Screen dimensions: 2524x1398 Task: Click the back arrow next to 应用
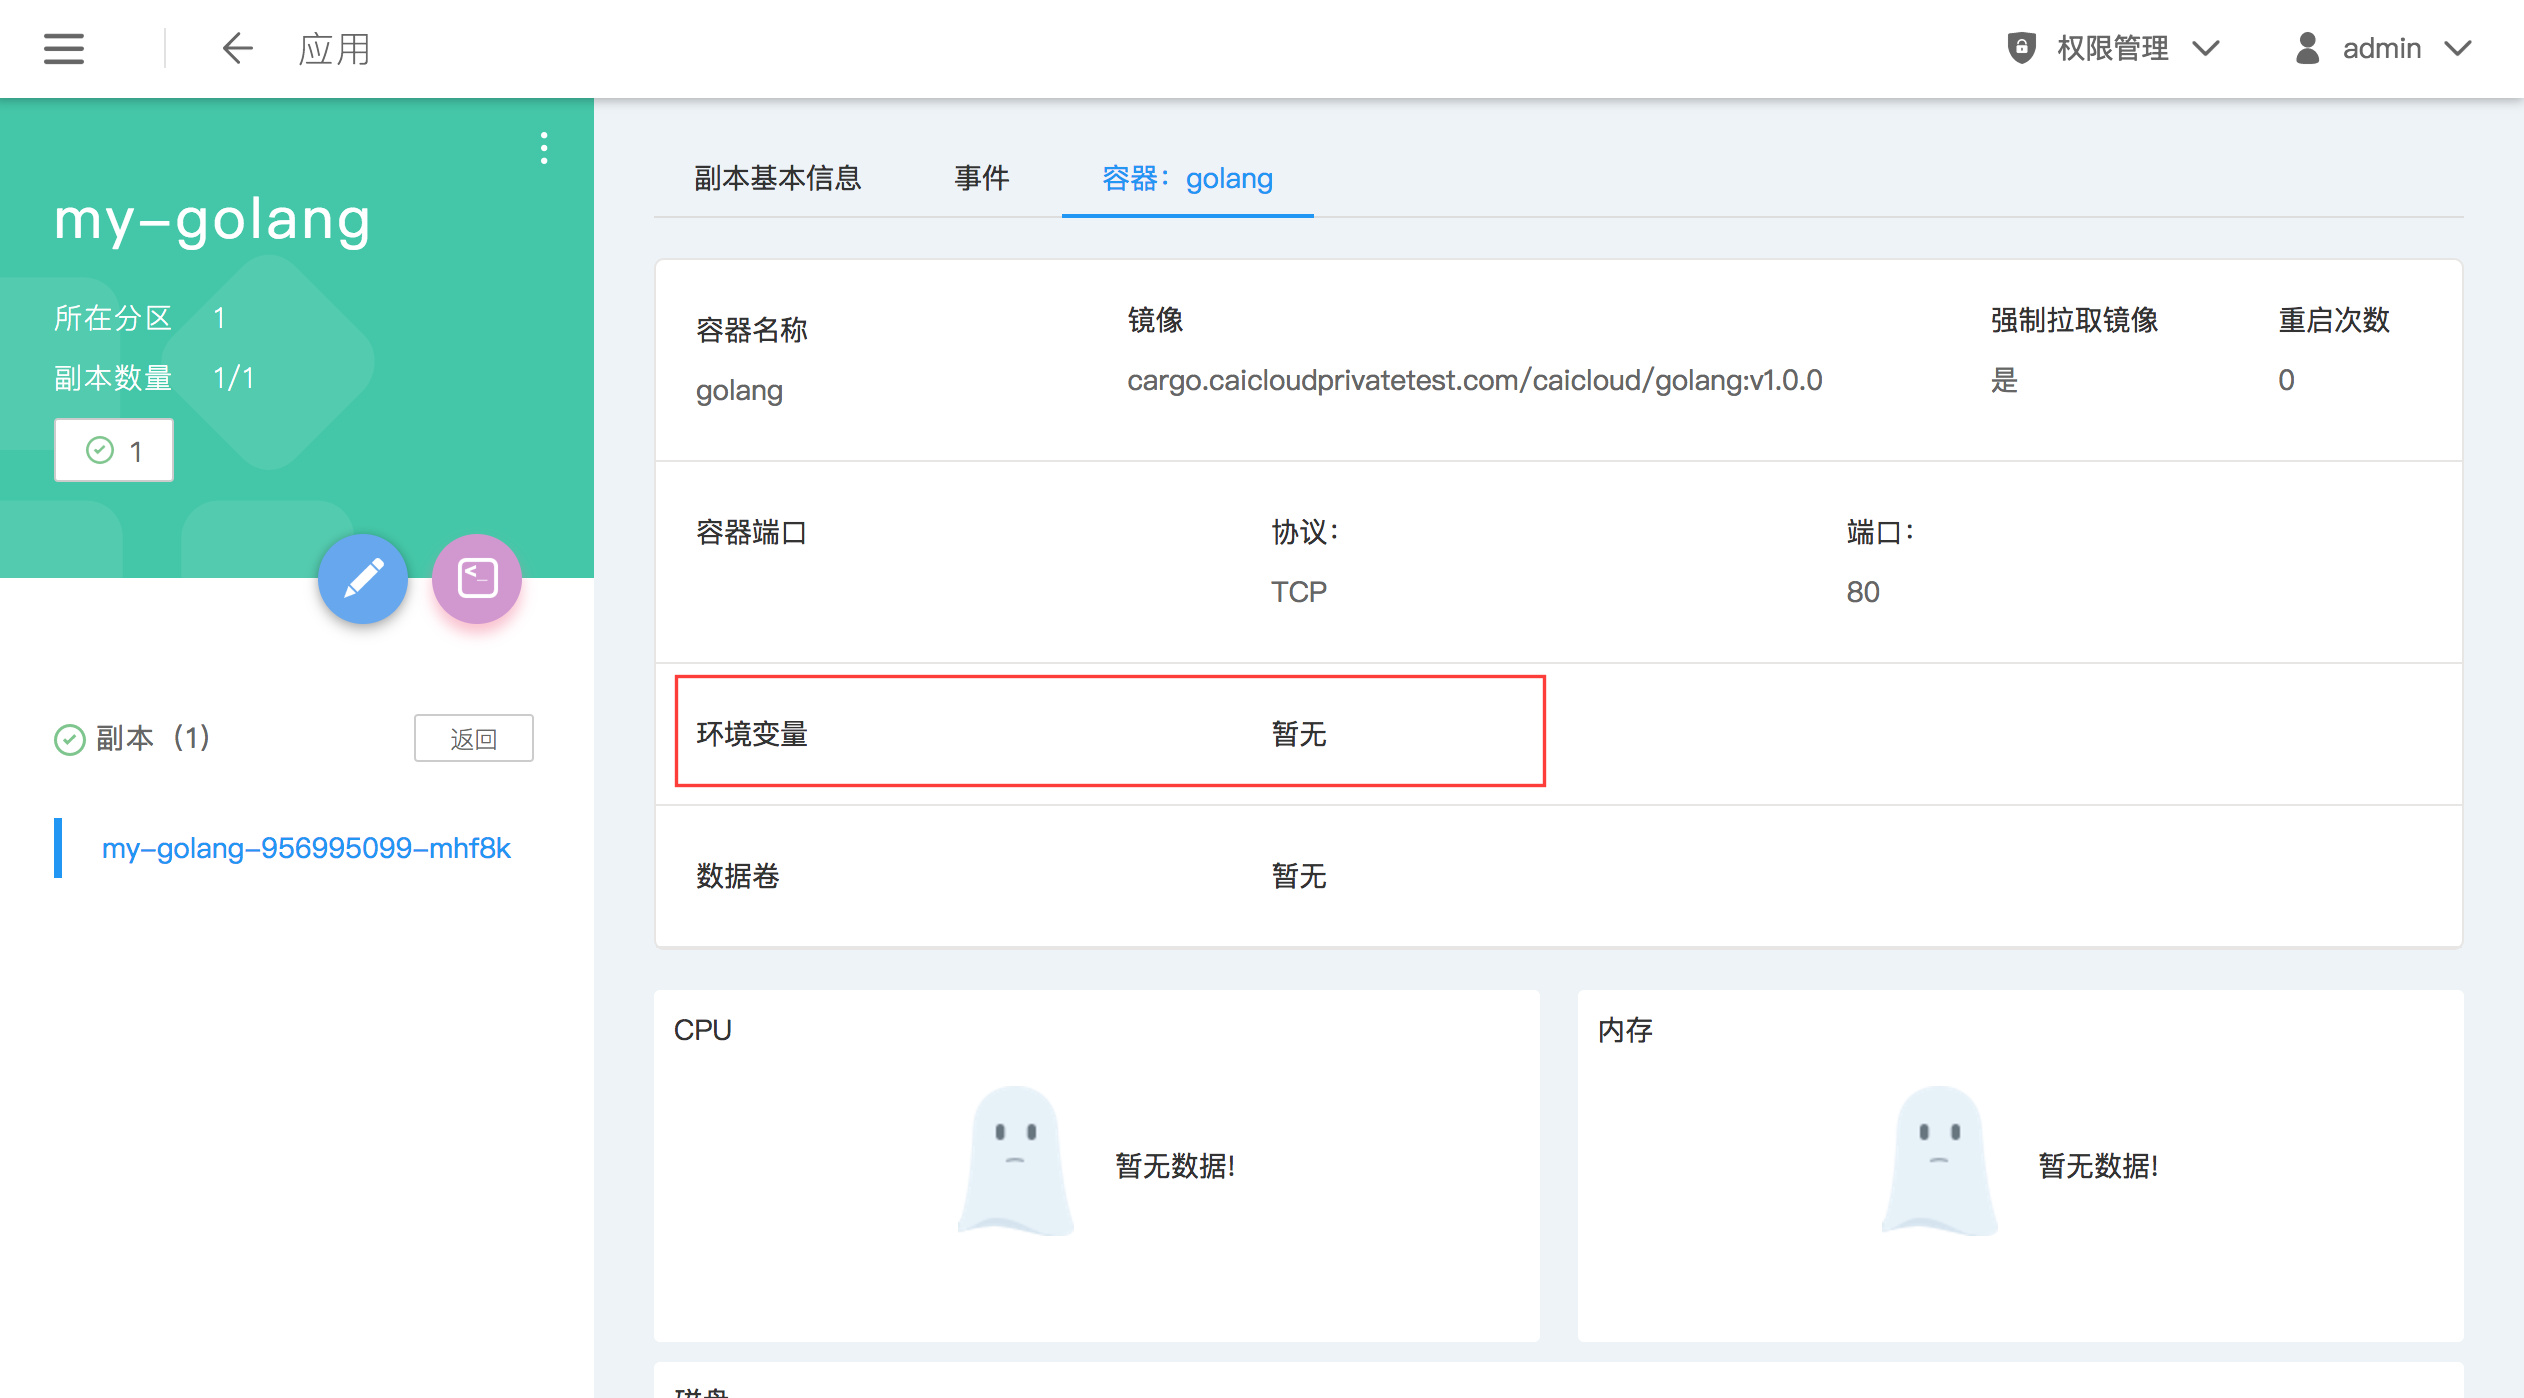coord(237,48)
